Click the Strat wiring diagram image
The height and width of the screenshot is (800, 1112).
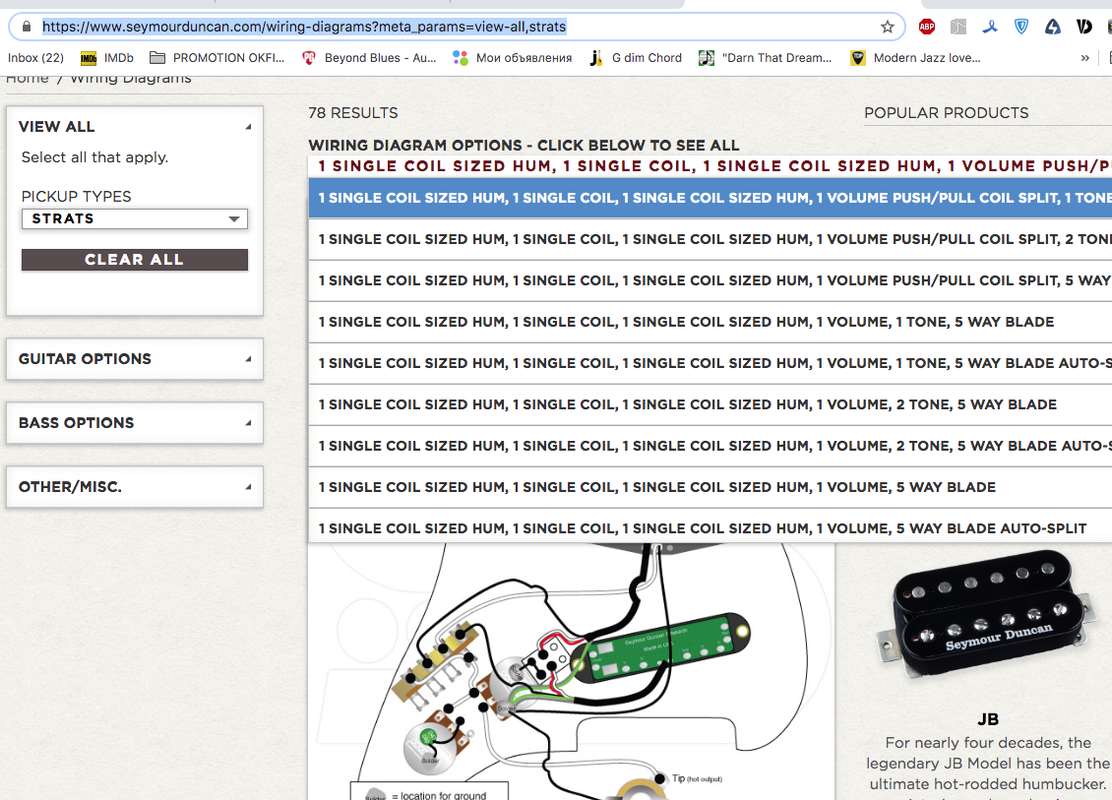[571, 672]
